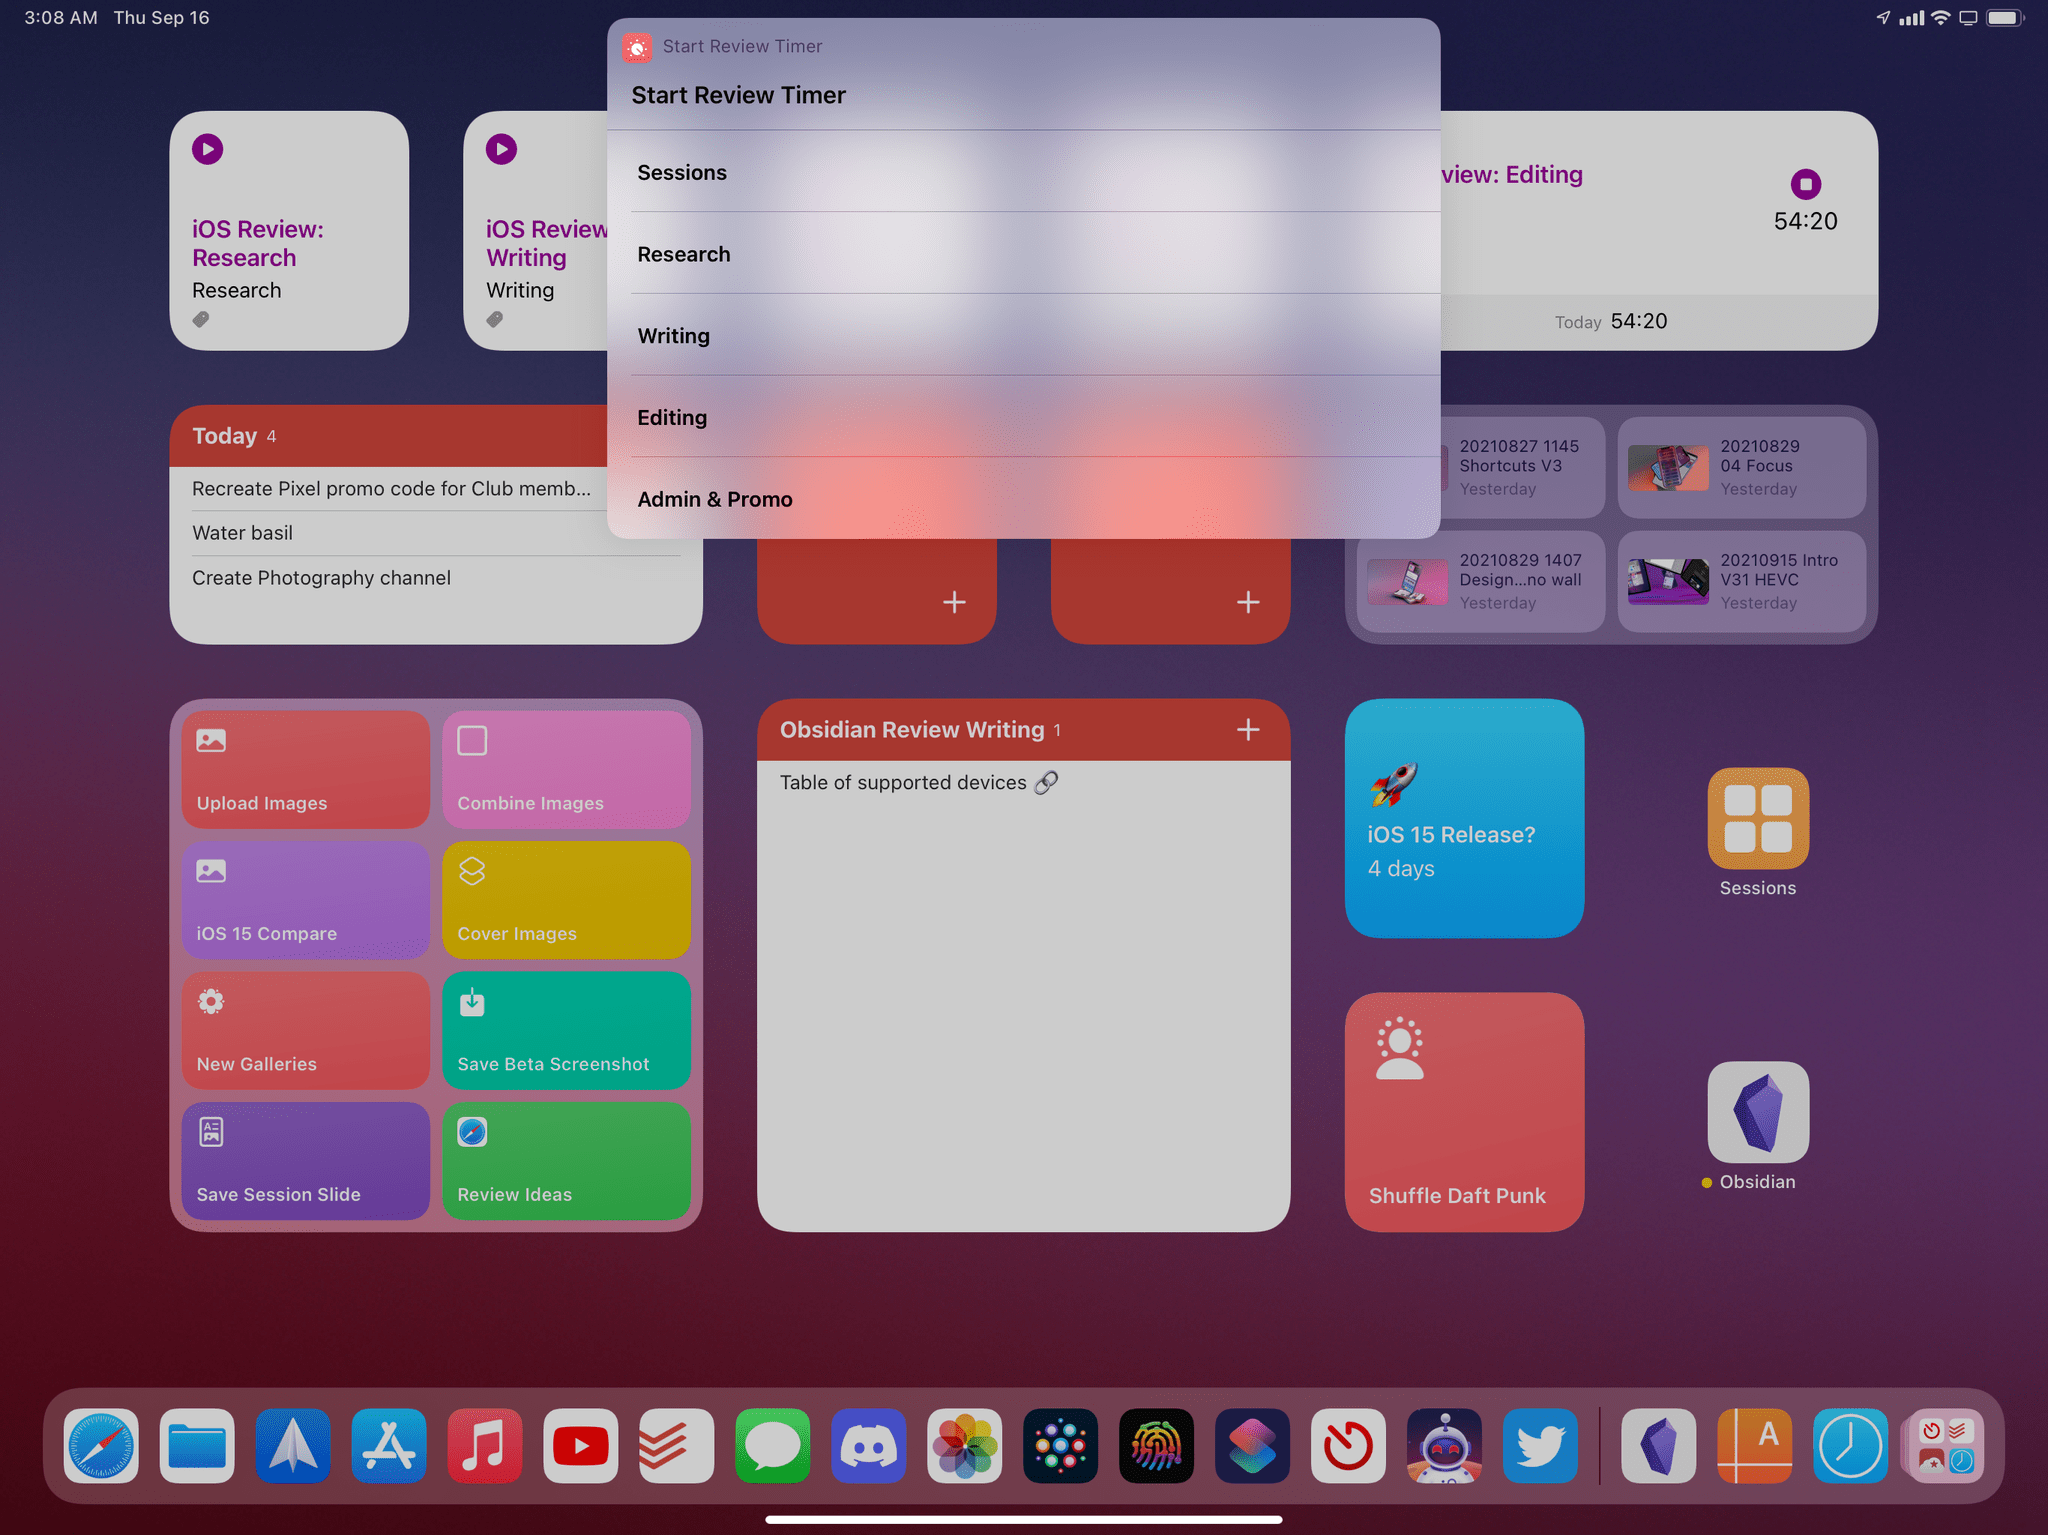Open the astronaut robot app in dock
The width and height of the screenshot is (2048, 1535).
pos(1445,1445)
